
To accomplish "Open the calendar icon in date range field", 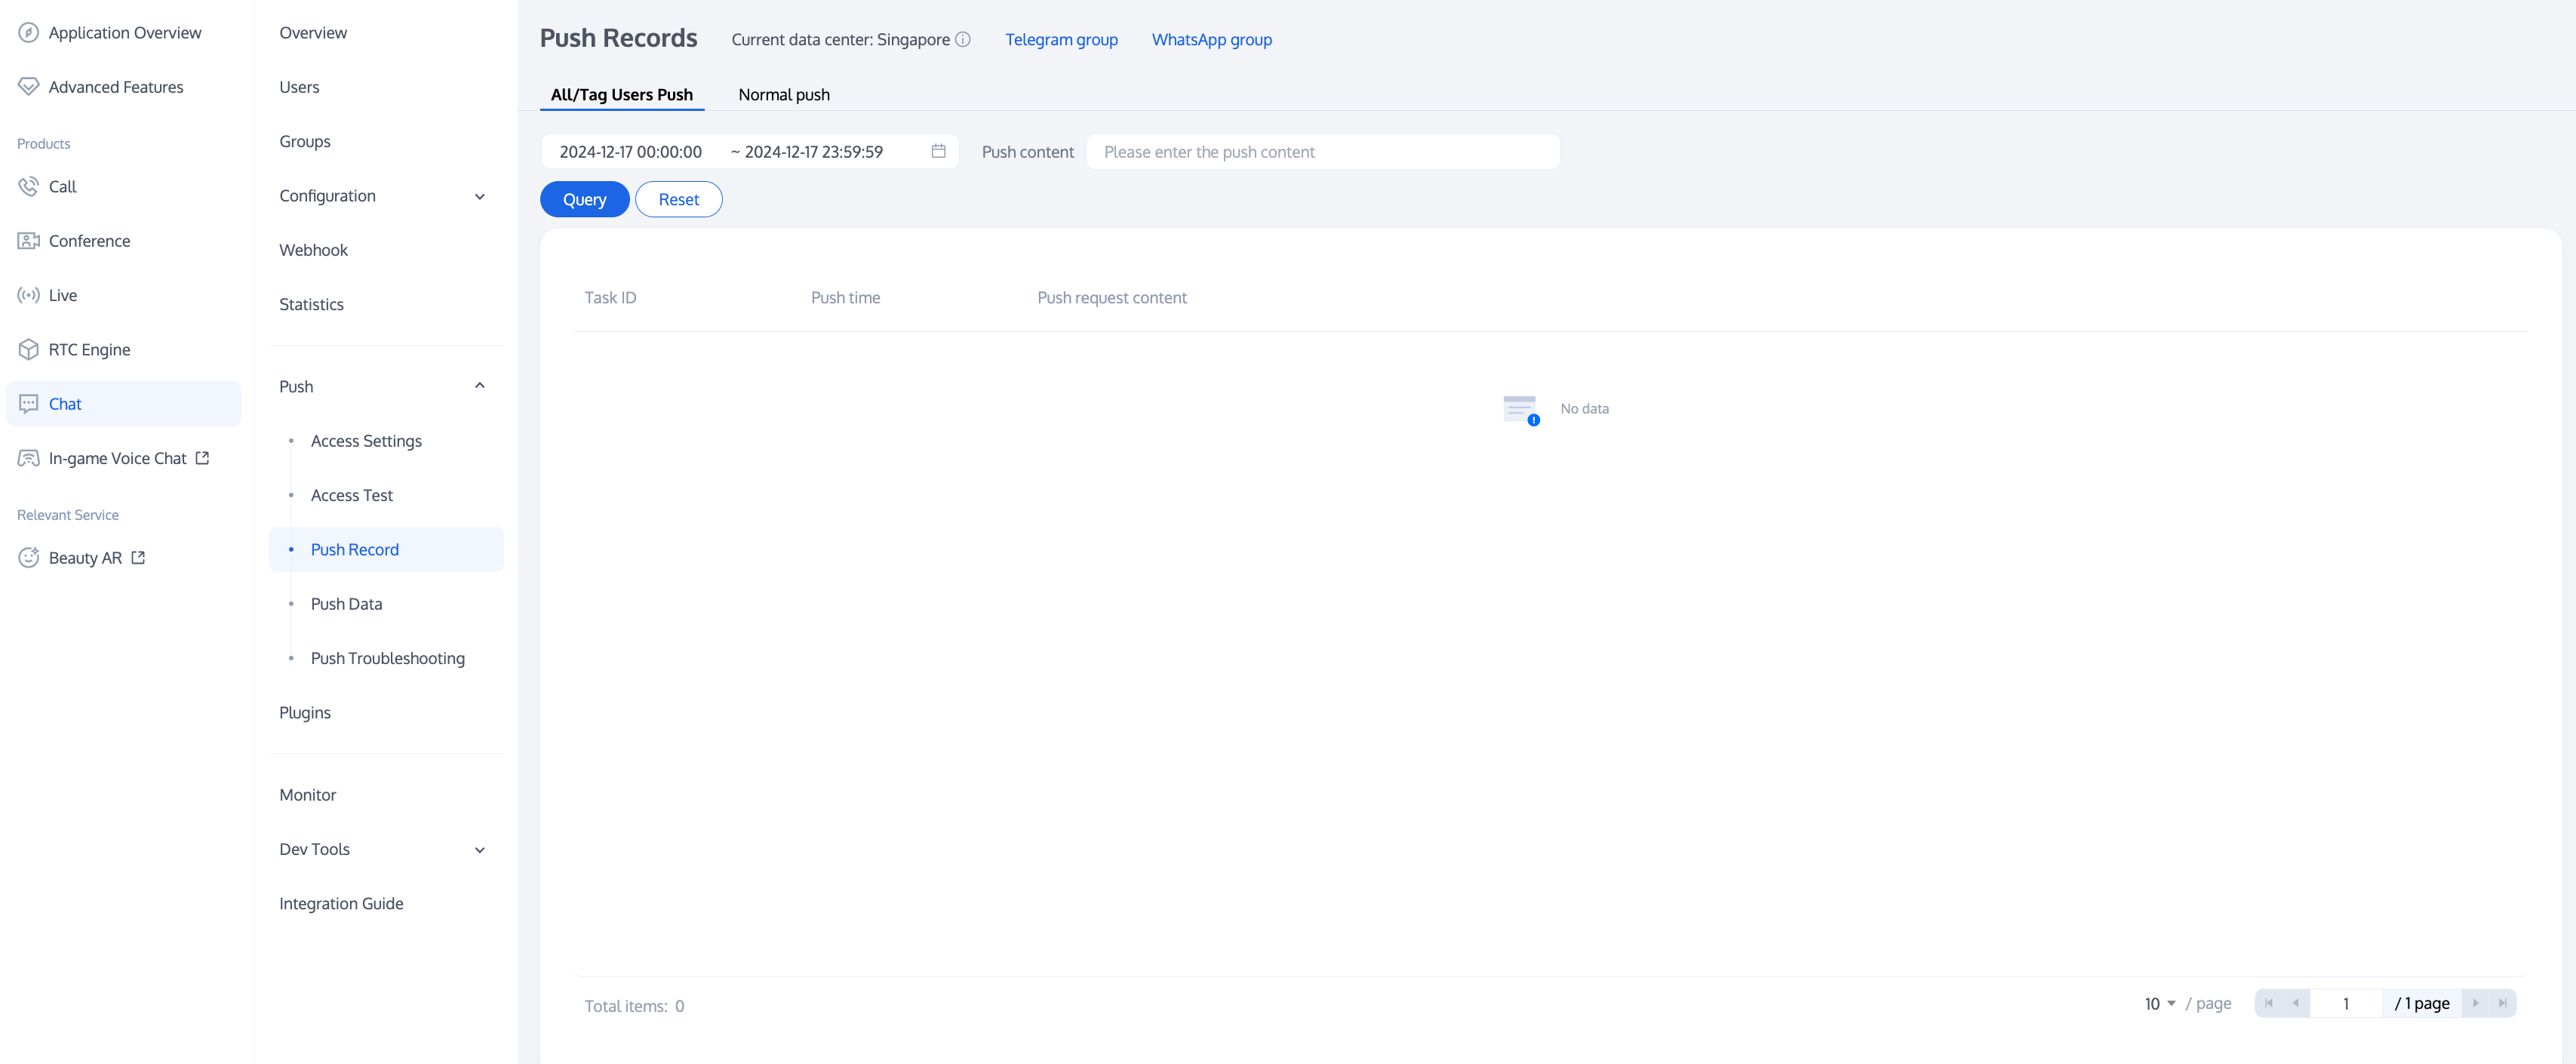I will coord(938,152).
